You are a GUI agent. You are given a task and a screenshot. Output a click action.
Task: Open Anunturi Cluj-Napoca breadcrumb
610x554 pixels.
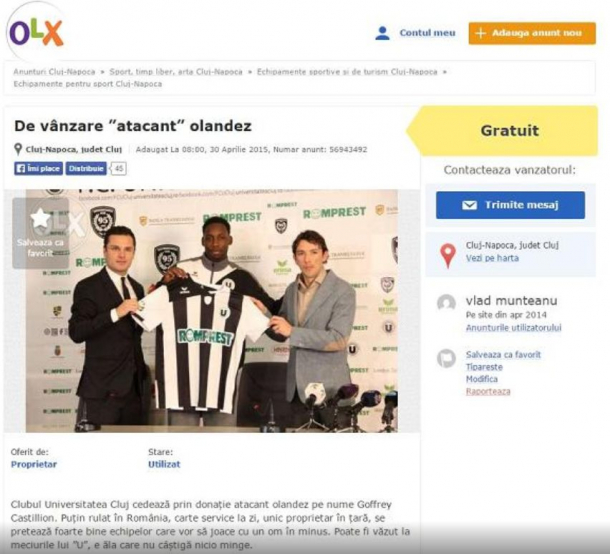click(x=54, y=72)
